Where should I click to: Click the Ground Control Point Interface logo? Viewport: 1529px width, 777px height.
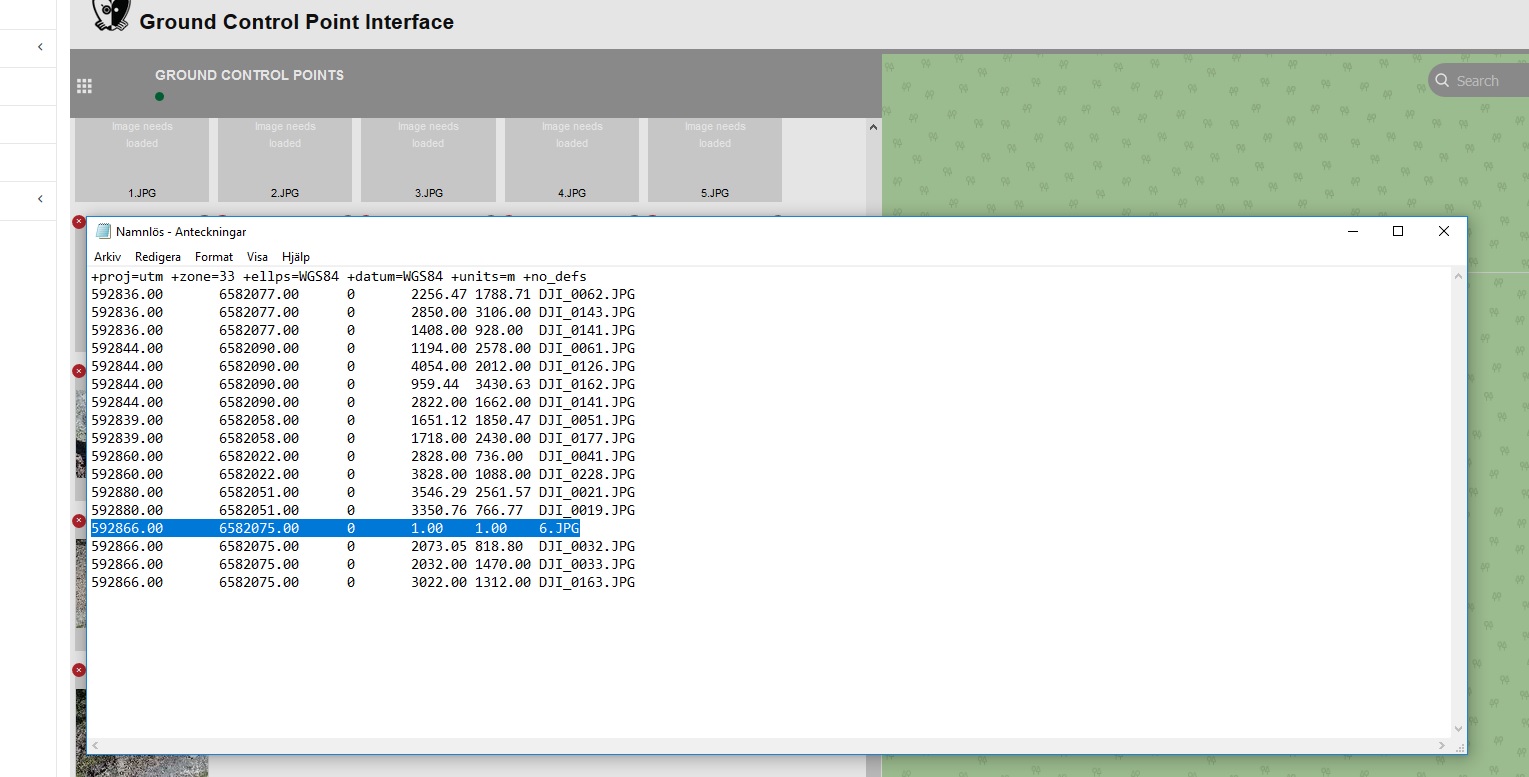coord(111,15)
